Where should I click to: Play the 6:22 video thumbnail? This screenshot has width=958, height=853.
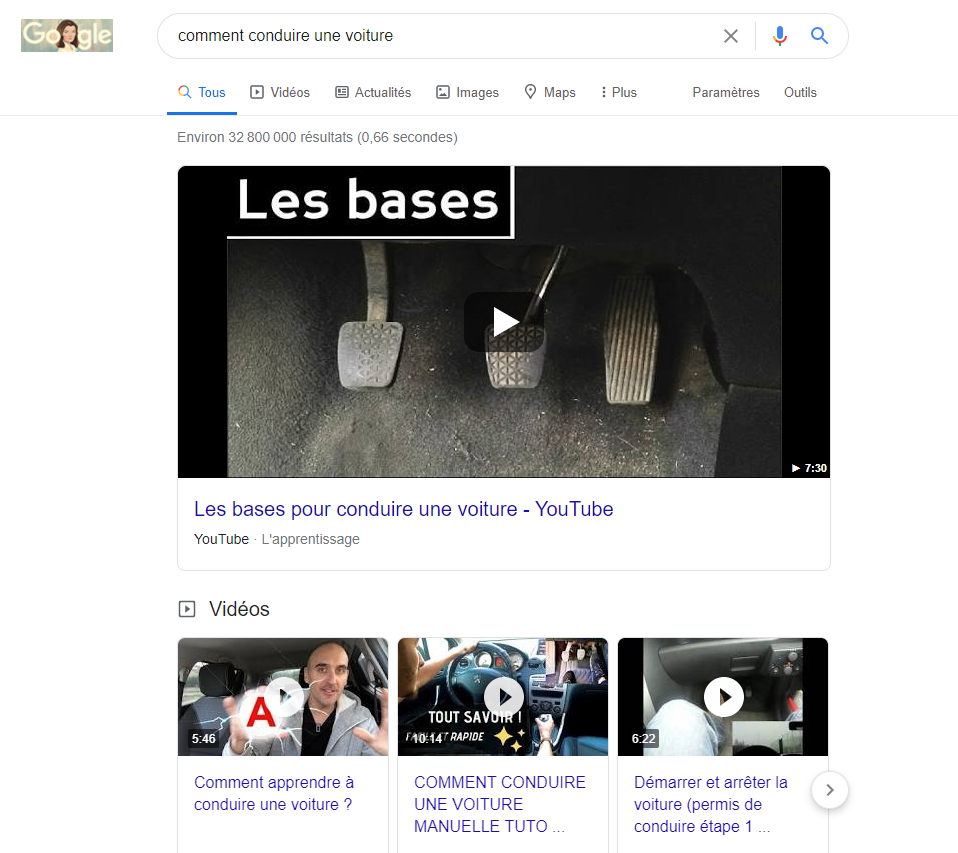pyautogui.click(x=723, y=697)
